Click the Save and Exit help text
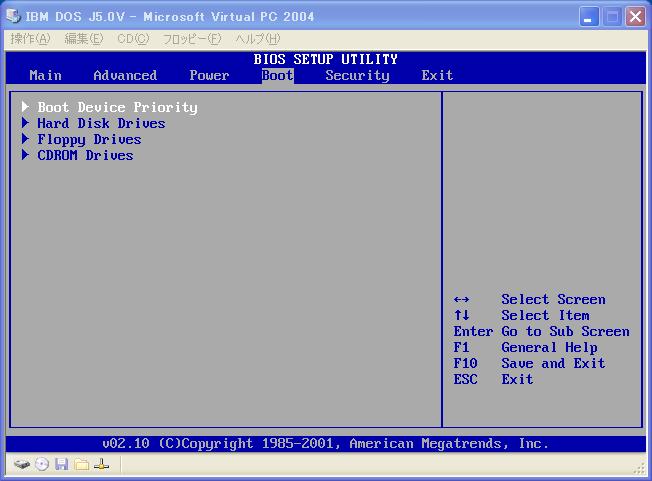 pyautogui.click(x=553, y=363)
